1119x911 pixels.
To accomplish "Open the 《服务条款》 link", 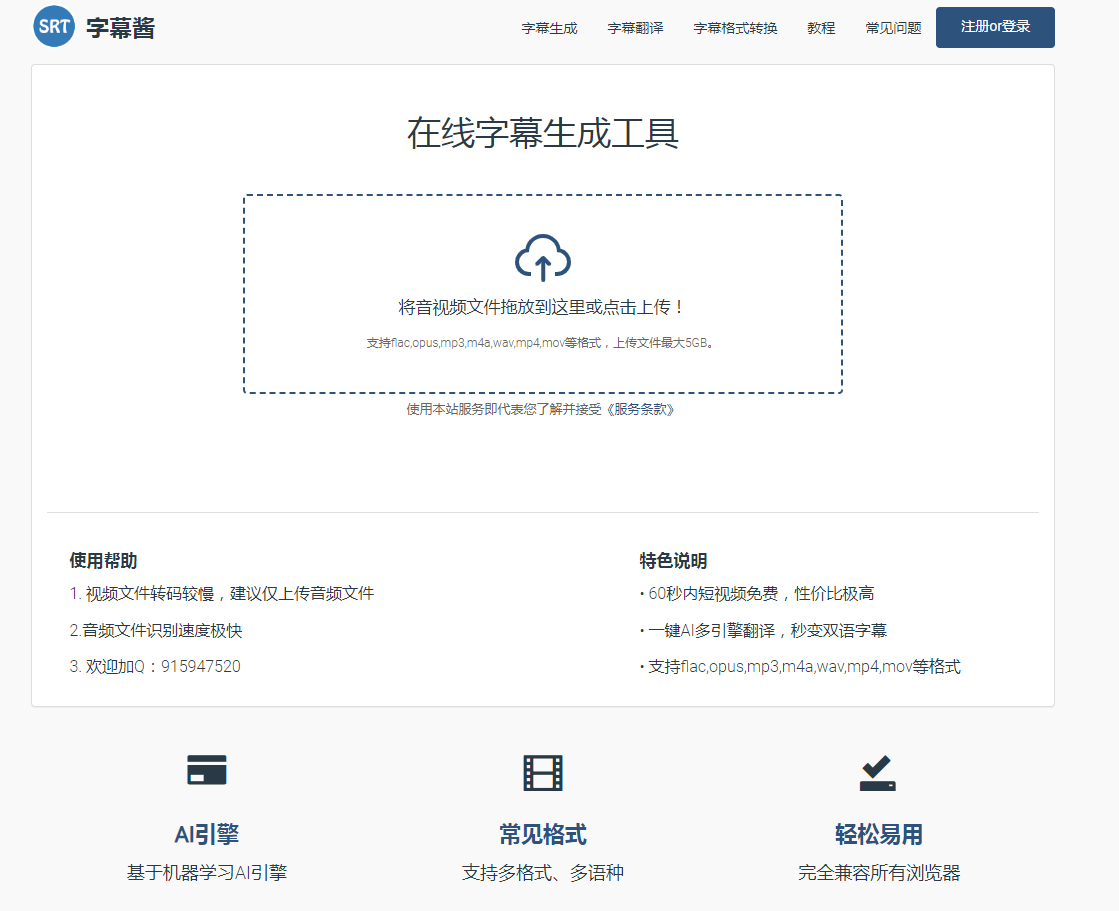I will click(x=639, y=409).
